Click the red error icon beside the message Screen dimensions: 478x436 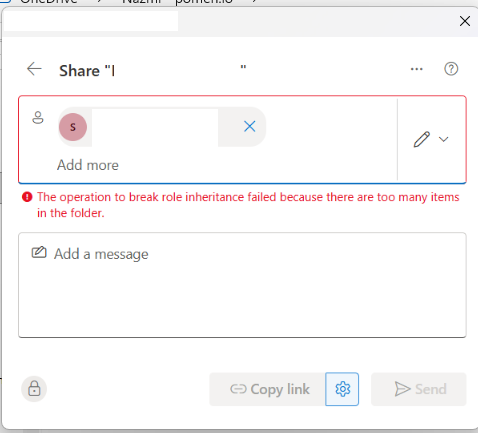coord(27,197)
